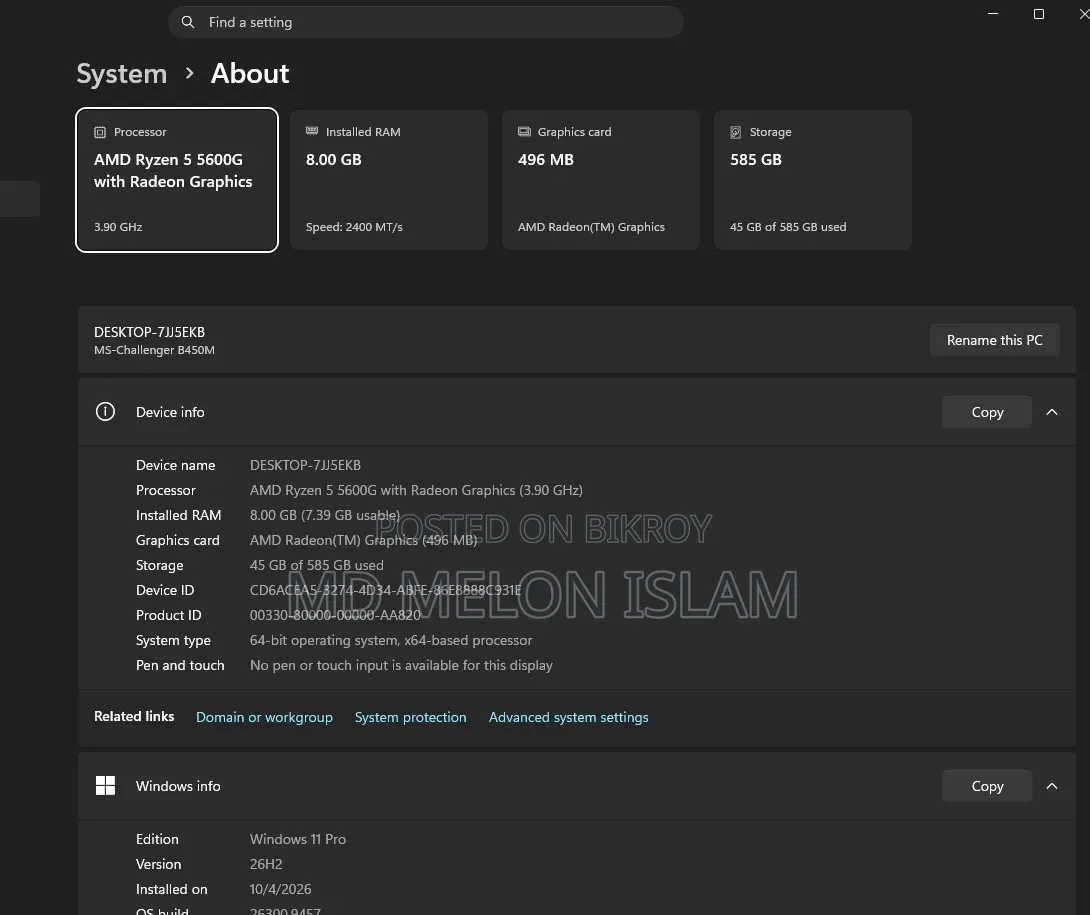This screenshot has width=1090, height=915.
Task: Click the 'Speed: 2400 MT/s' text
Action: coord(354,227)
